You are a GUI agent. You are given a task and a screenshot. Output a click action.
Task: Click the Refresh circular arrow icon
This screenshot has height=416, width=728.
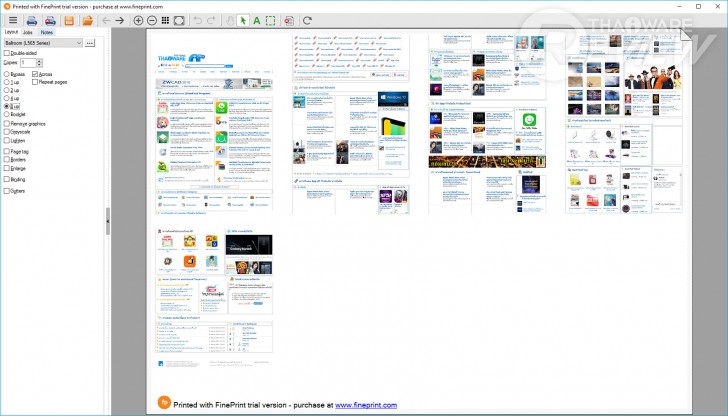[307, 20]
